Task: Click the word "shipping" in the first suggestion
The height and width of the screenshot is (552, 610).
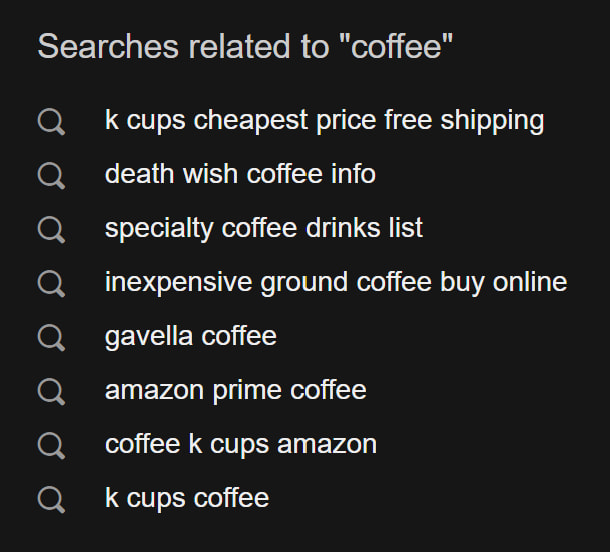Action: tap(492, 121)
